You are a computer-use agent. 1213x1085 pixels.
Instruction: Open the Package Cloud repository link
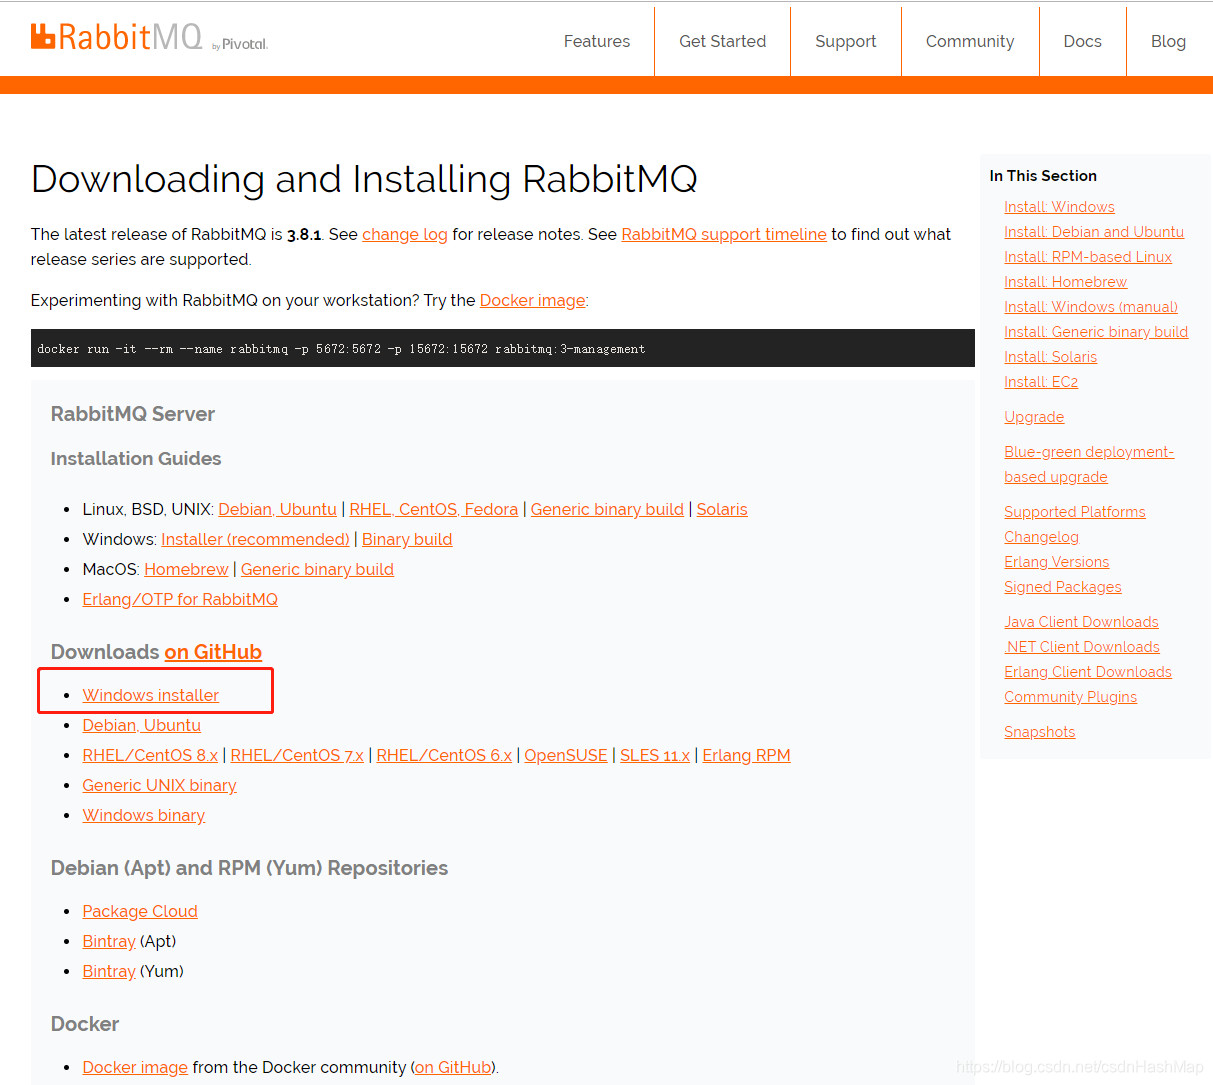click(x=140, y=911)
